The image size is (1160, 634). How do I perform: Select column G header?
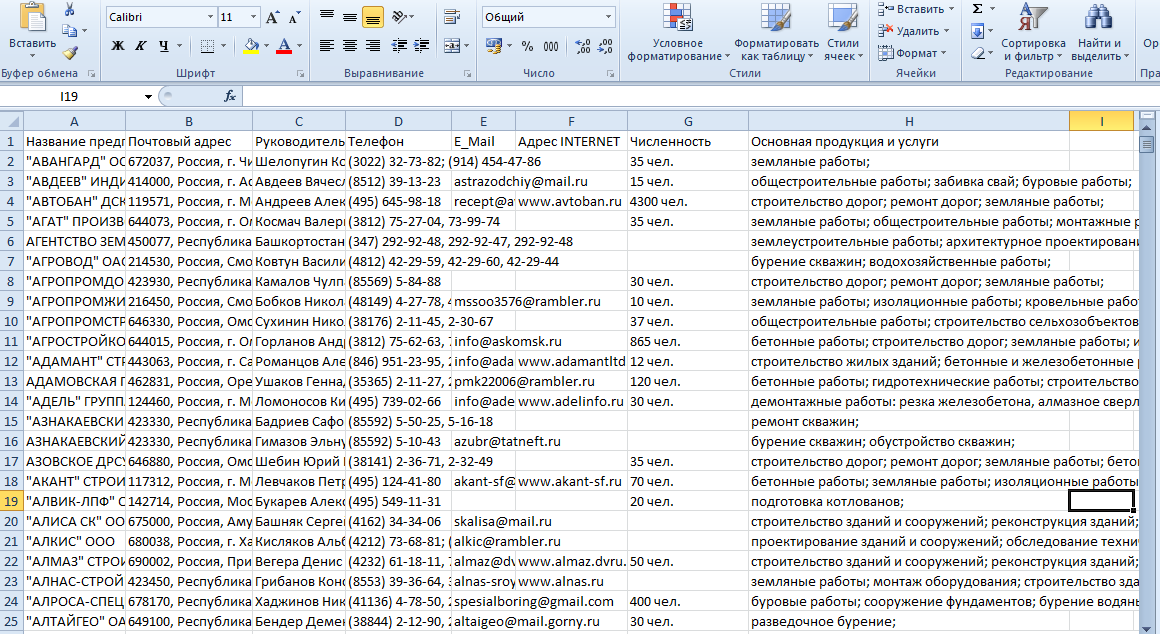(x=687, y=121)
